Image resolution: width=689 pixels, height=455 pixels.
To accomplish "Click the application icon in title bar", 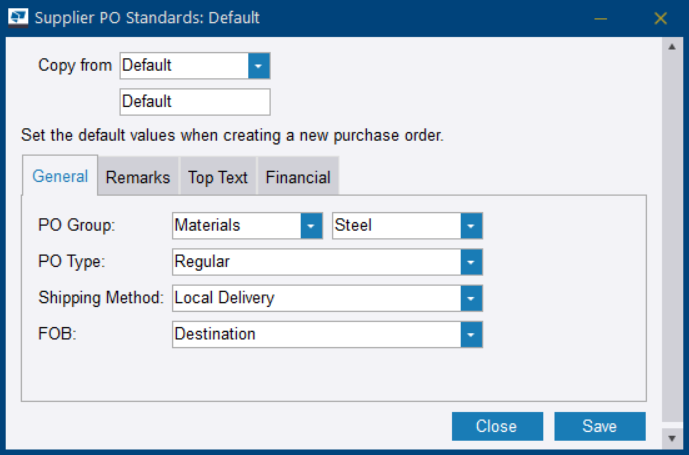I will (x=18, y=18).
